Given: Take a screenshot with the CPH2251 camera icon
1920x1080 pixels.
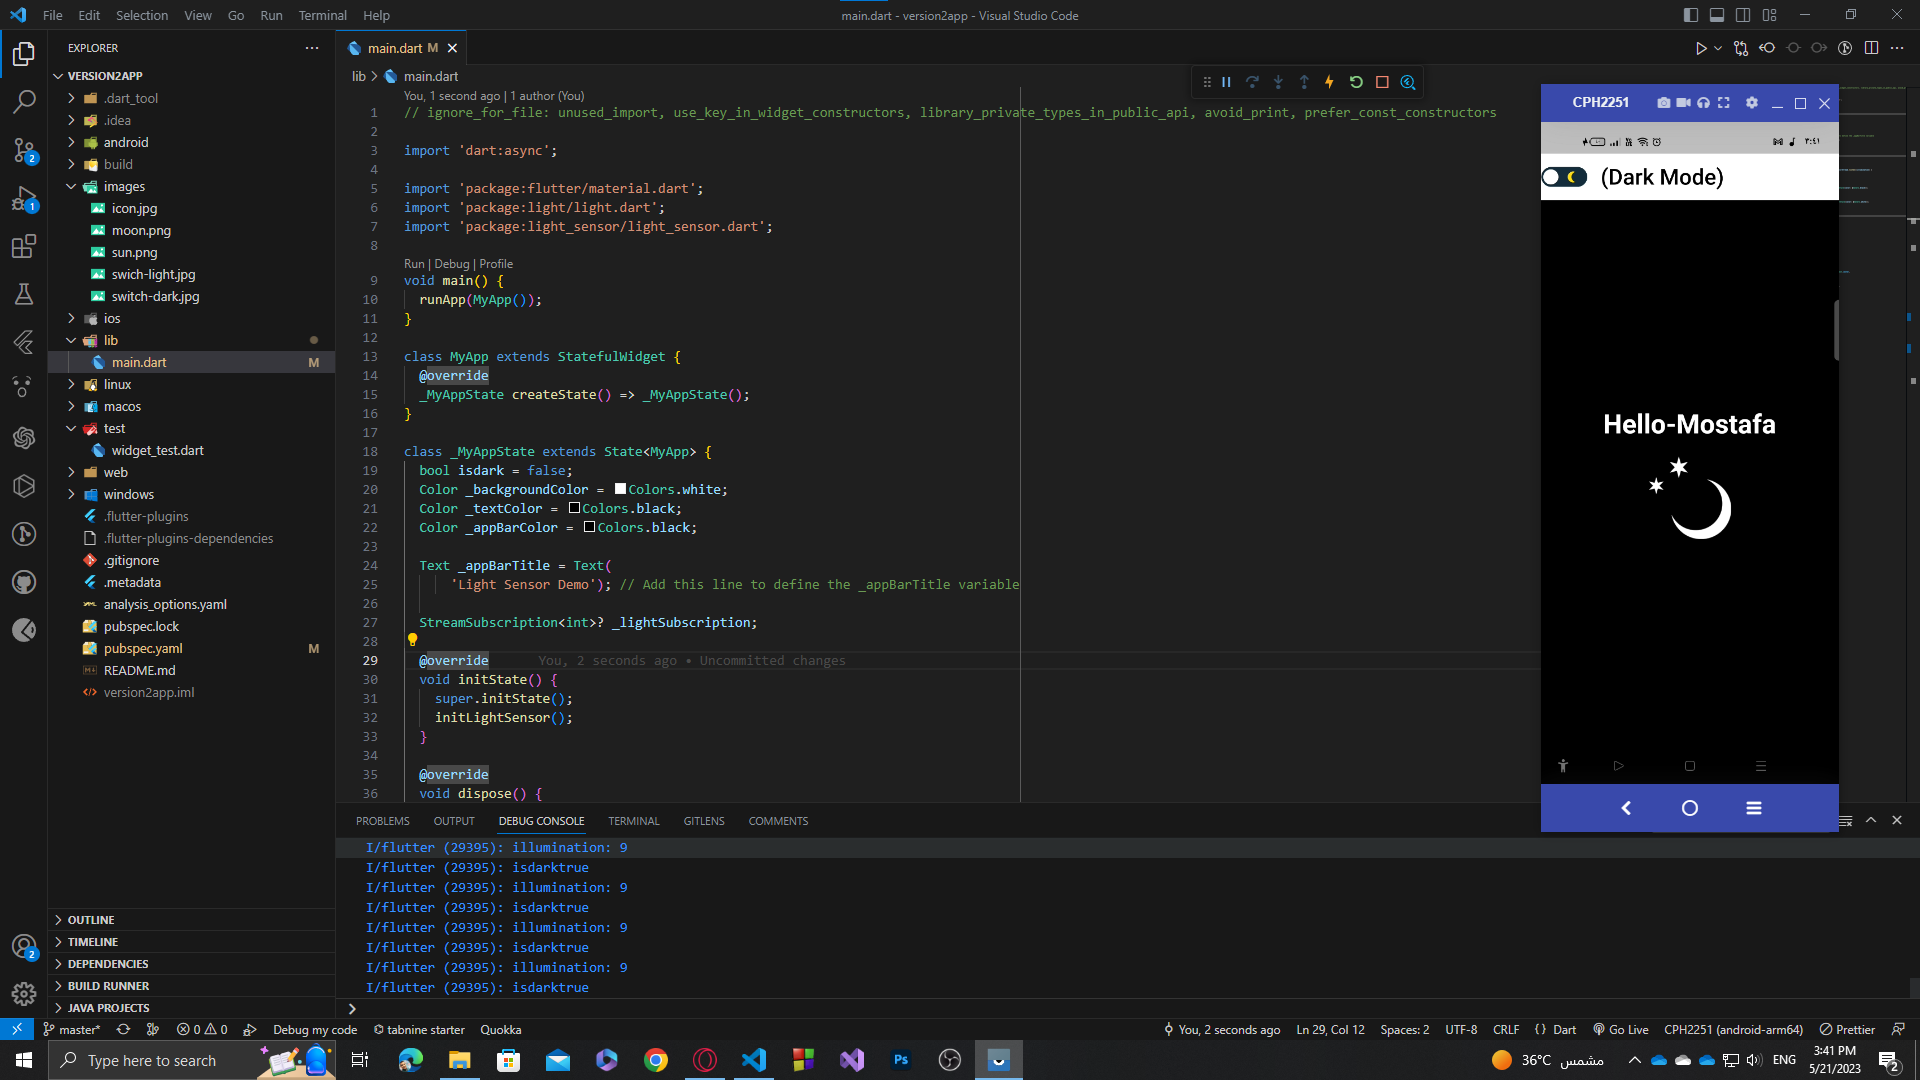Looking at the screenshot, I should pos(1664,103).
